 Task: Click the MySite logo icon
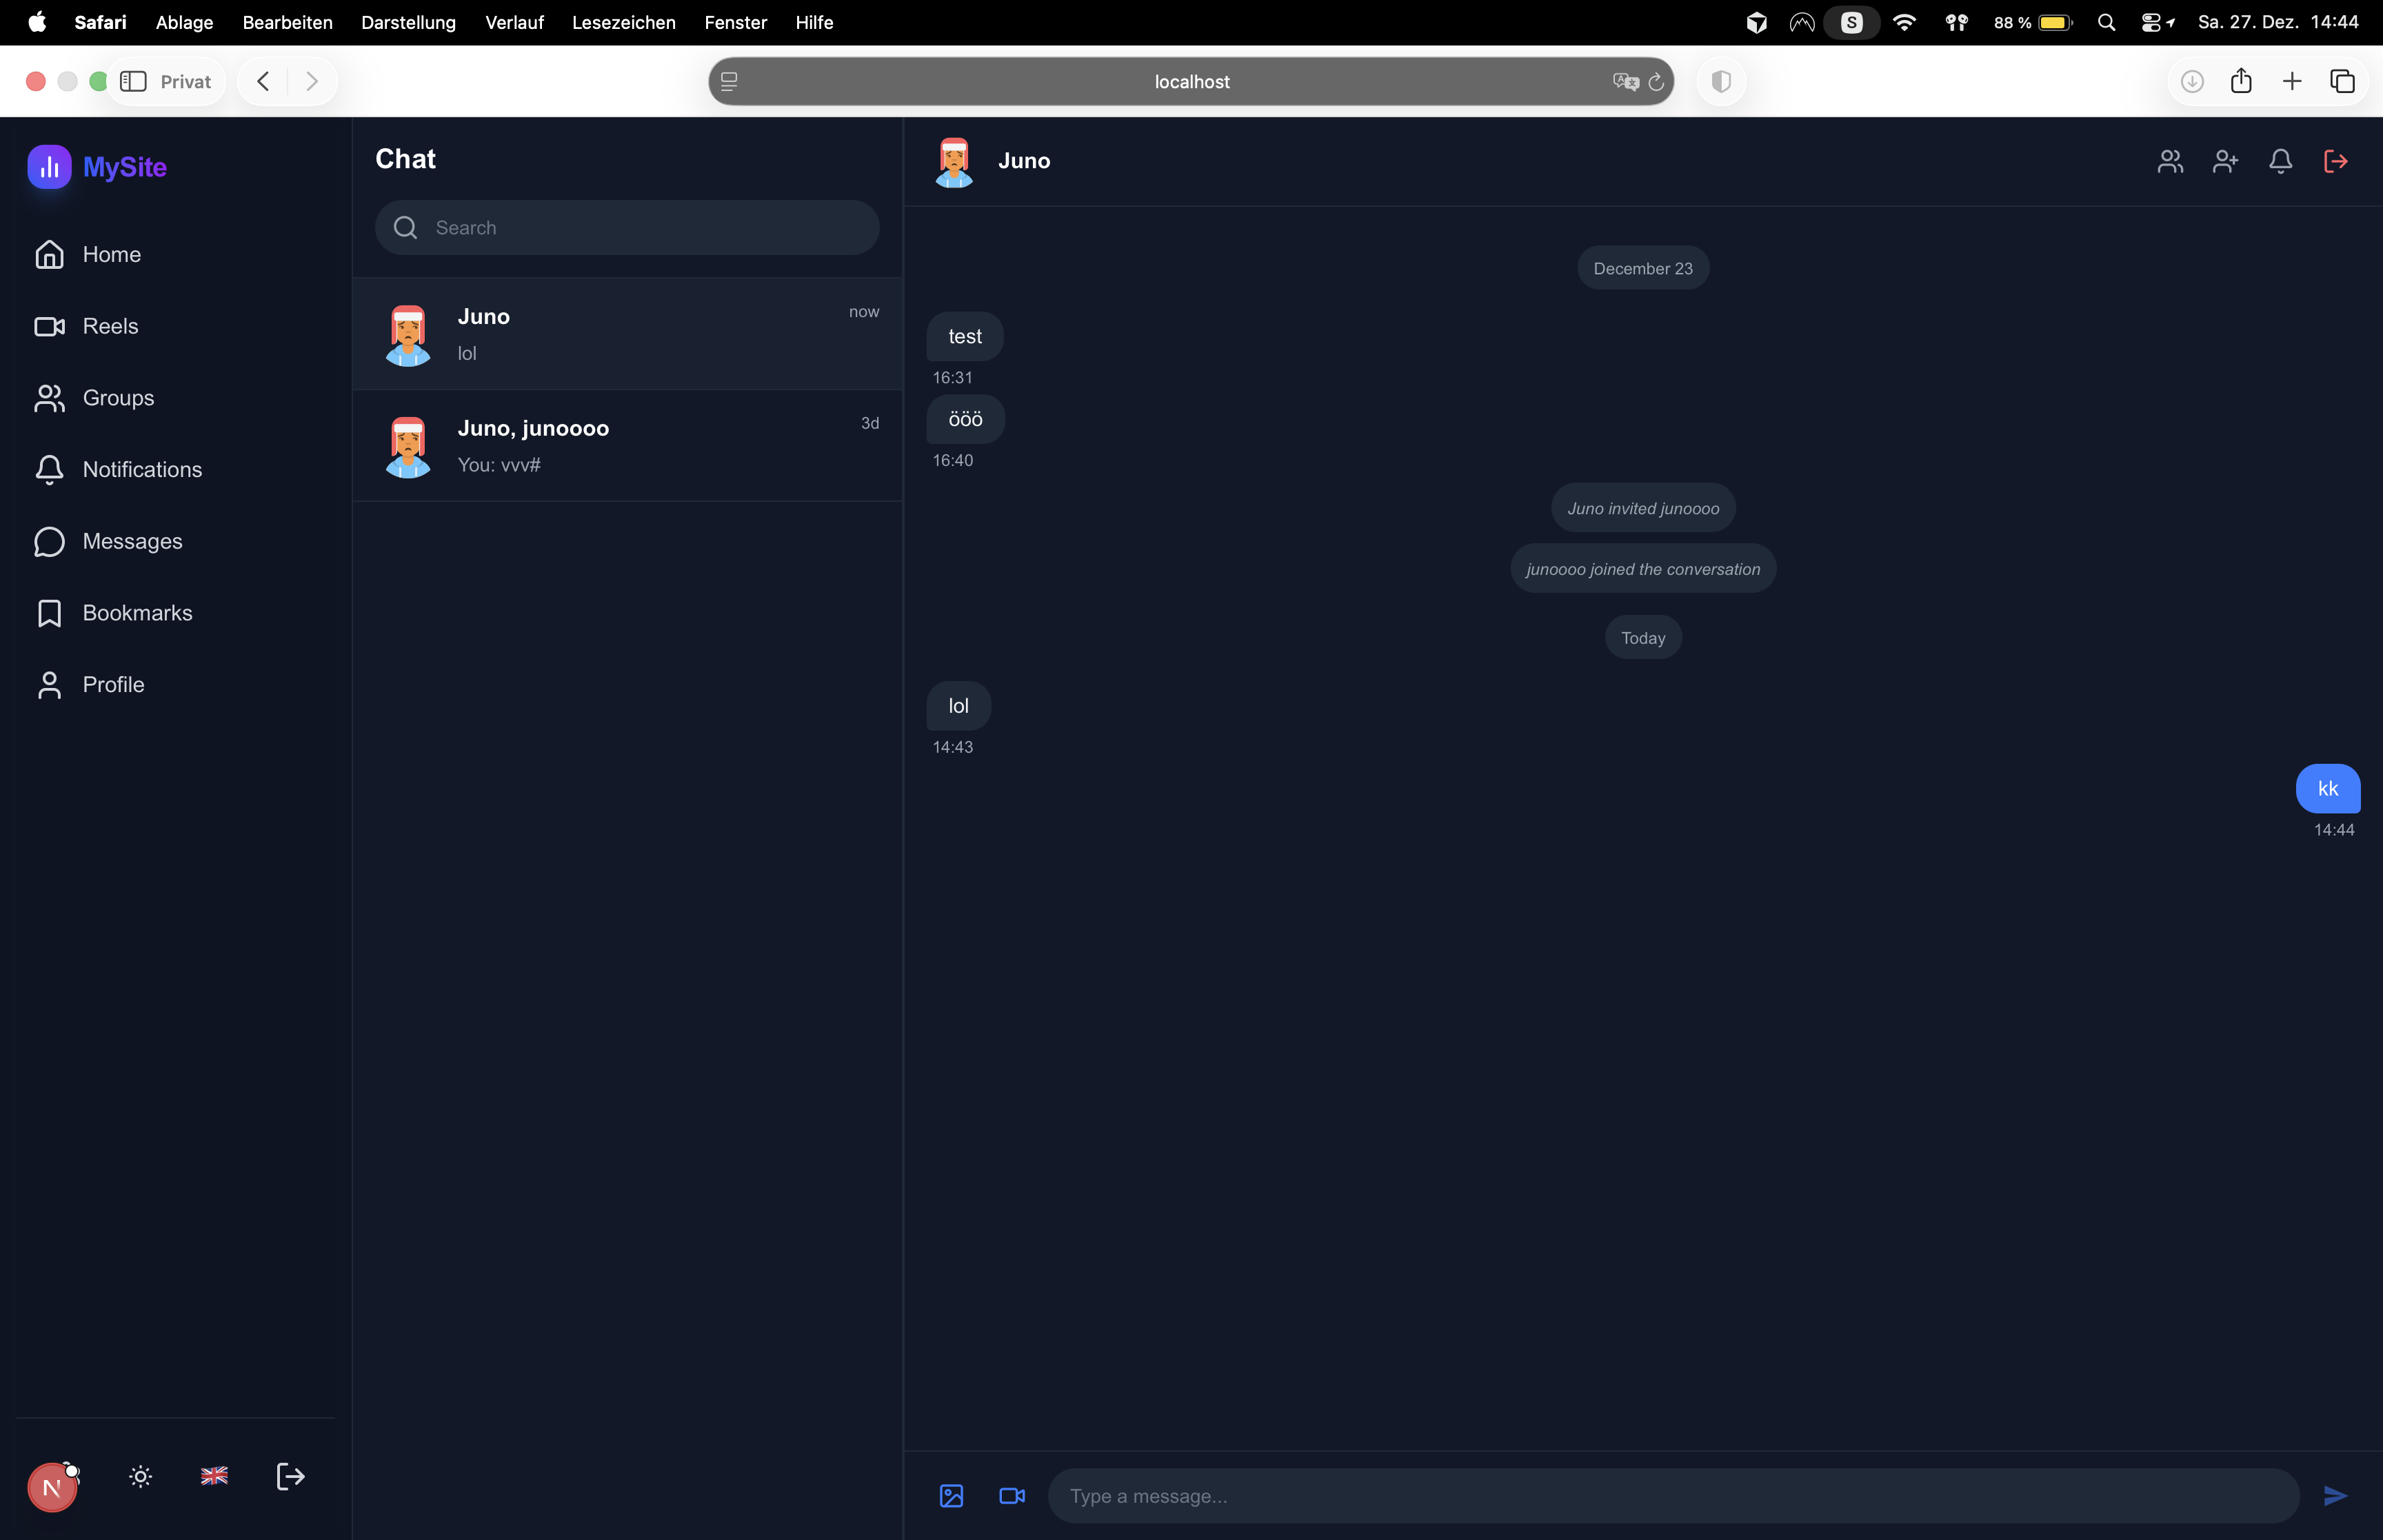click(49, 167)
